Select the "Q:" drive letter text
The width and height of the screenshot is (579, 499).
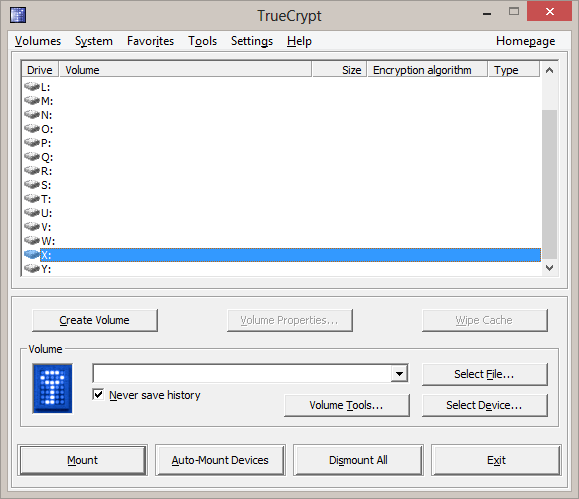click(x=47, y=157)
